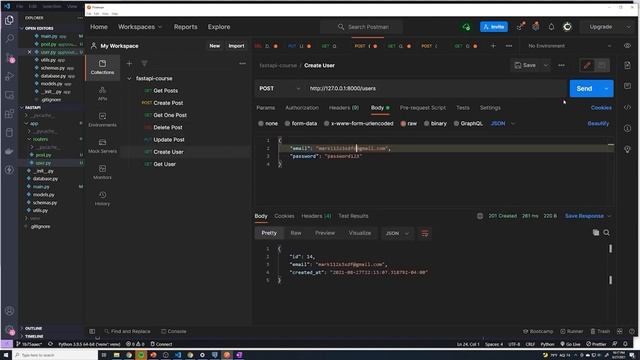Screen dimensions: 640x360
Task: Open the response JSON format dropdown
Action: [397, 233]
